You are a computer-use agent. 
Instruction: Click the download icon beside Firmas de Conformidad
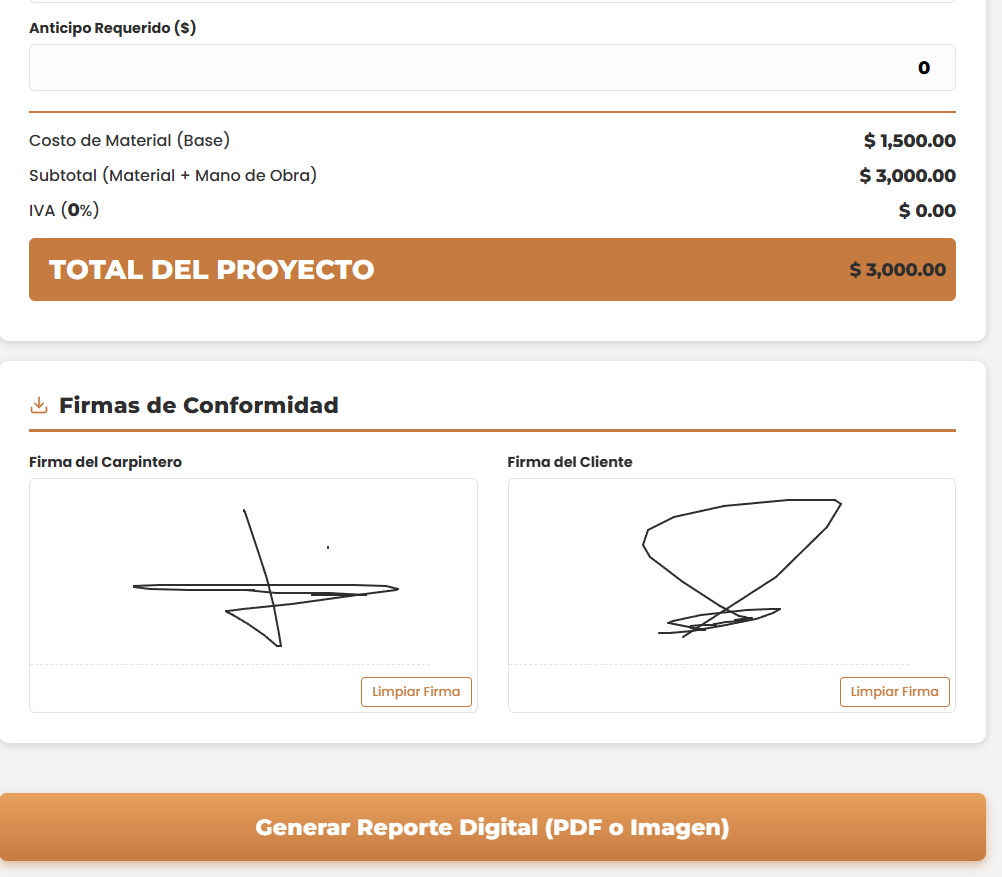(x=39, y=405)
